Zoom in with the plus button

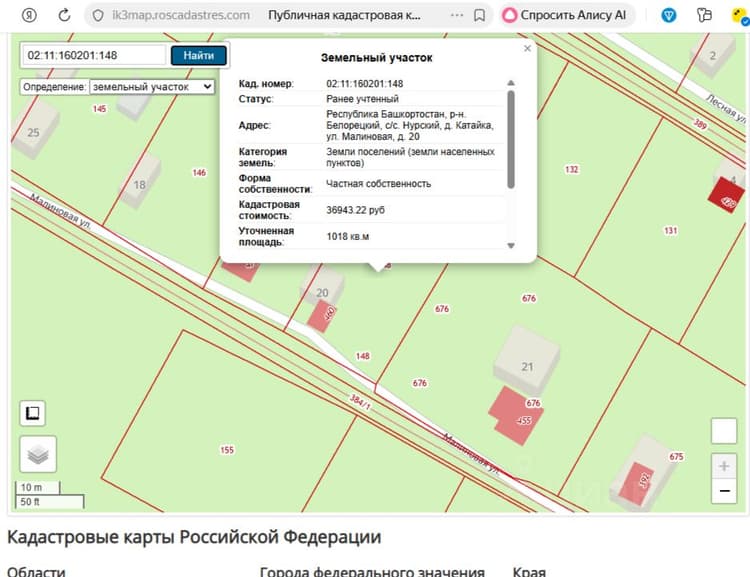(724, 466)
